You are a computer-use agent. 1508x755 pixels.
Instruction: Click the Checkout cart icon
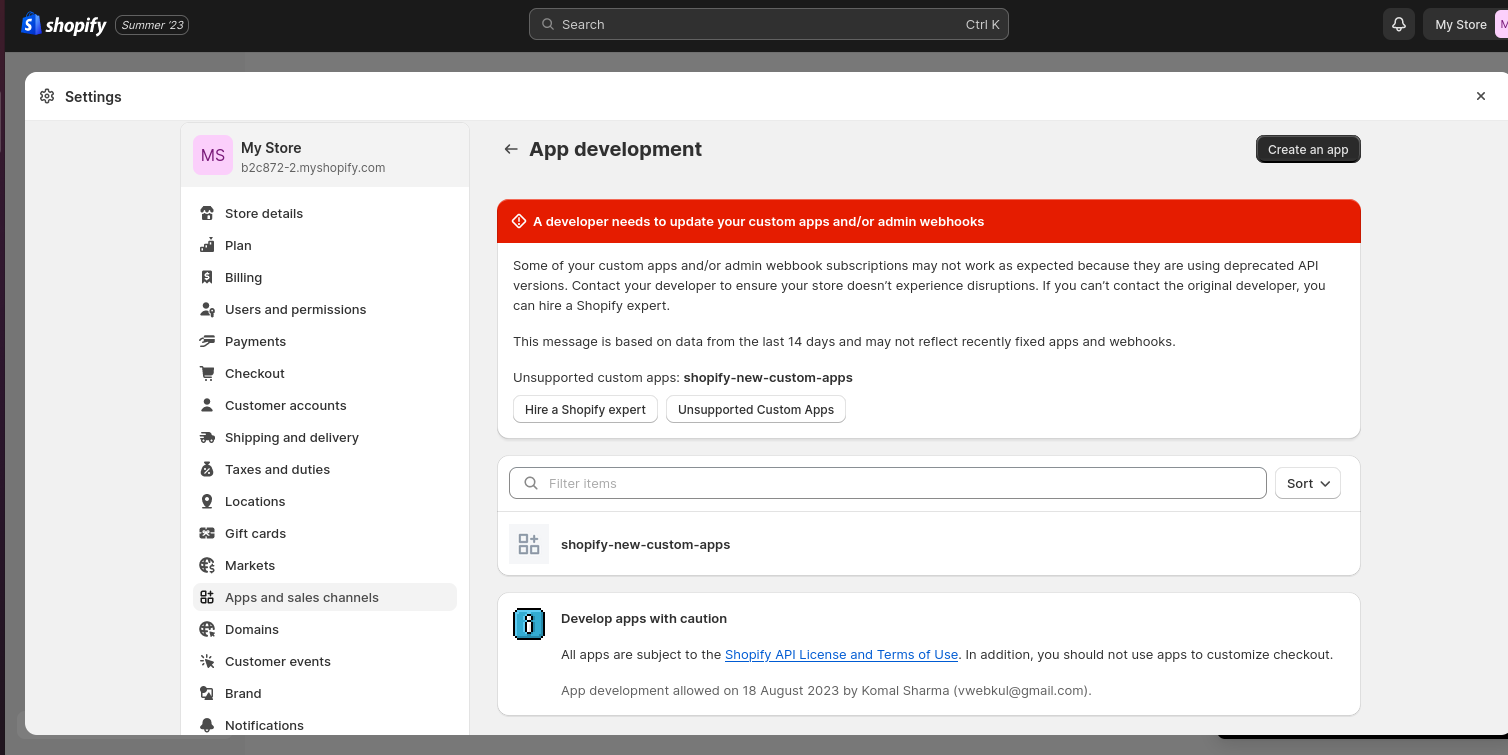click(207, 373)
